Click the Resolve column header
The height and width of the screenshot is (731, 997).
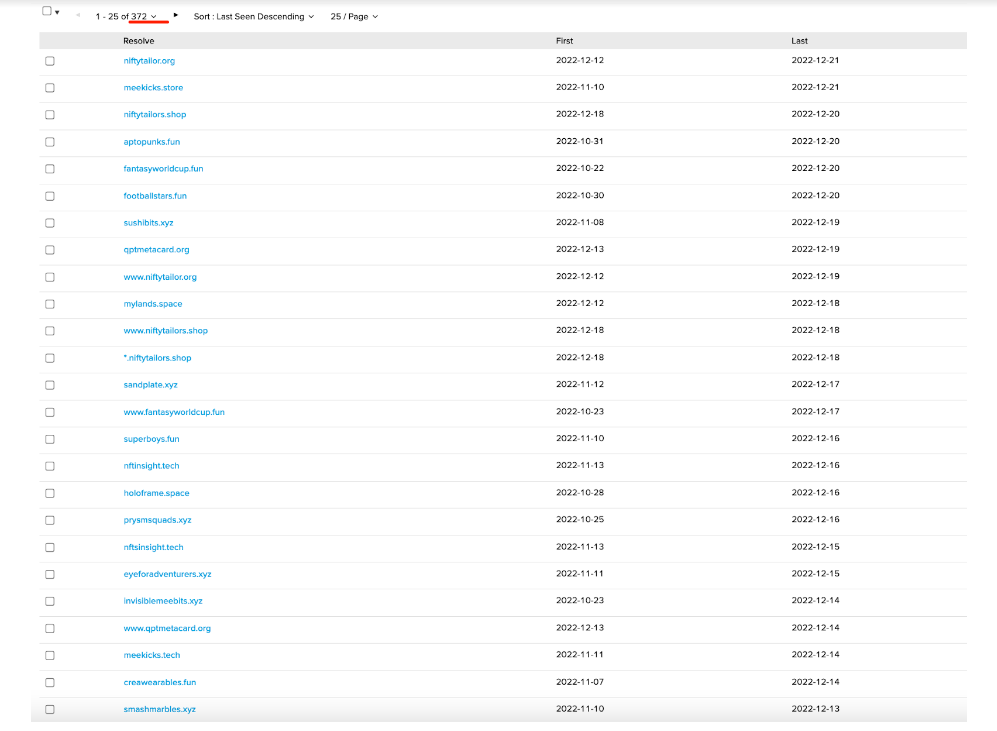(138, 41)
